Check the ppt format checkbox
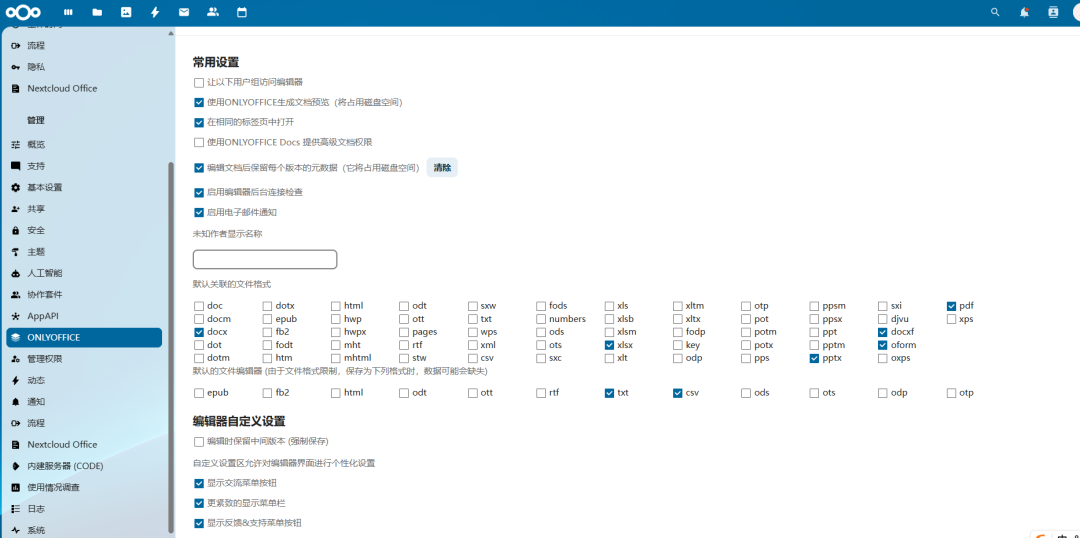The width and height of the screenshot is (1080, 538). coord(815,332)
